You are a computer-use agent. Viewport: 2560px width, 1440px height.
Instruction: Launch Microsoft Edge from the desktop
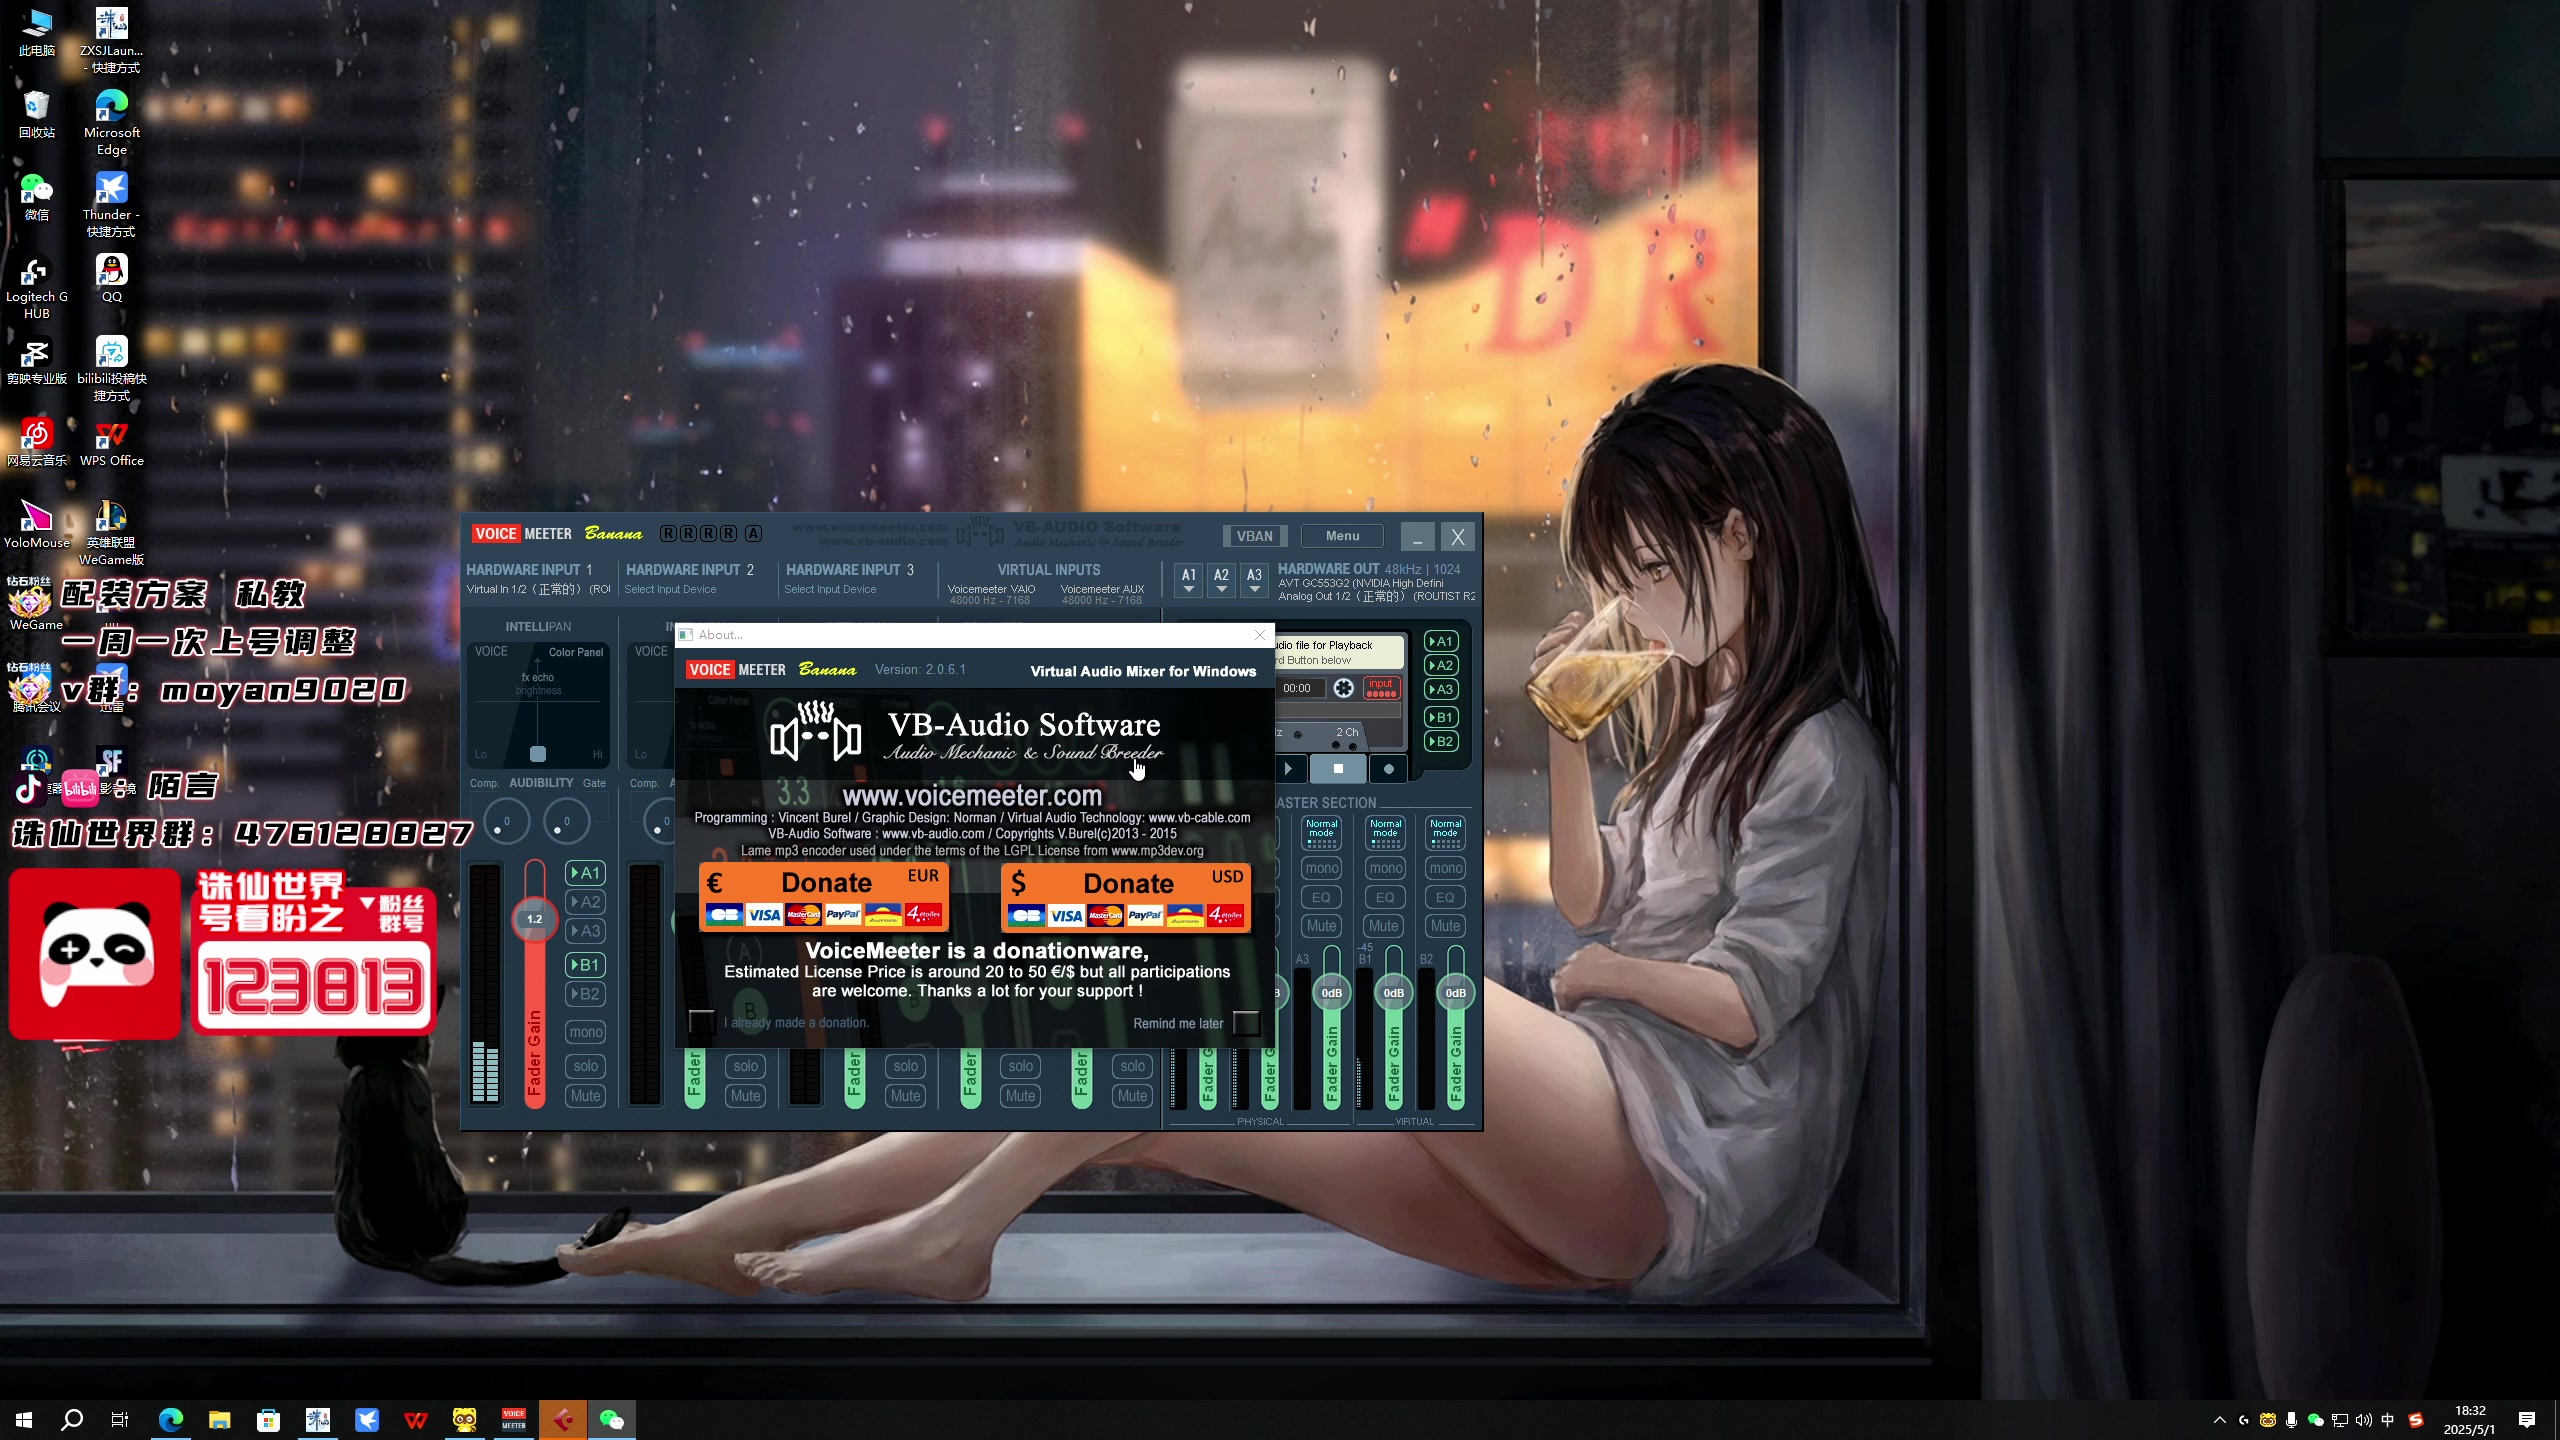pos(112,122)
